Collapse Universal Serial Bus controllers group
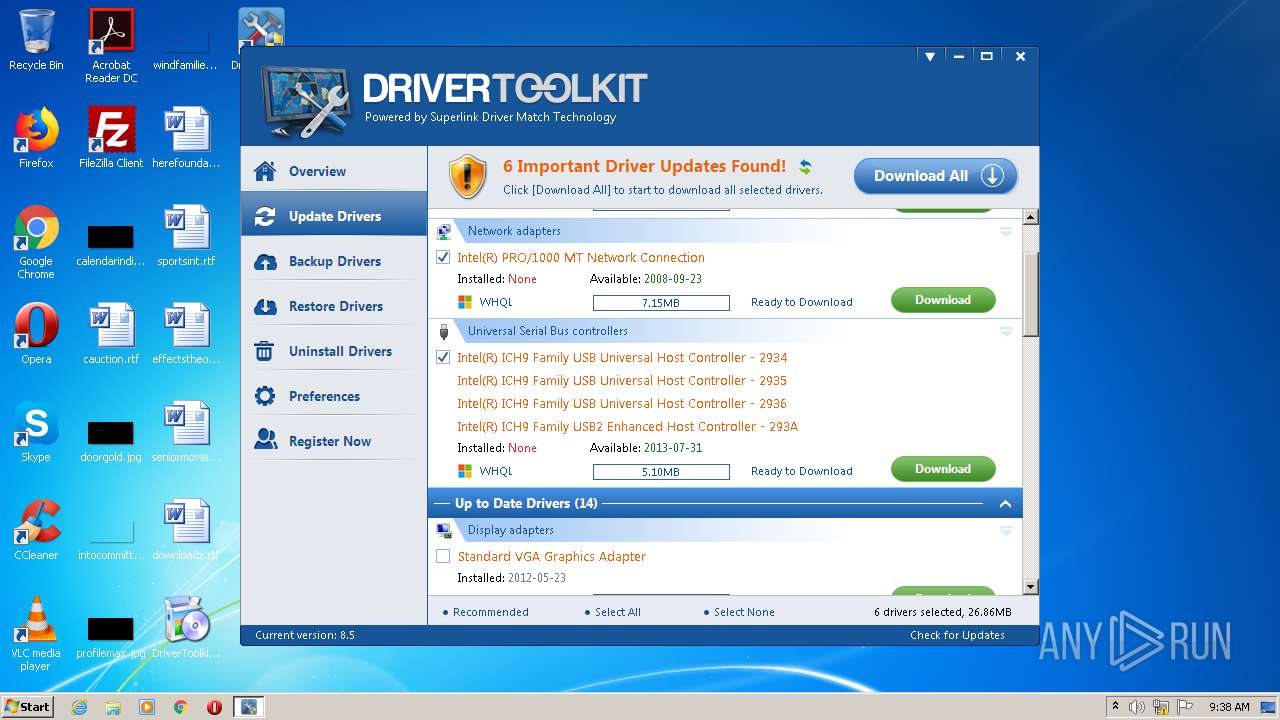This screenshot has height=720, width=1280. tap(1006, 331)
